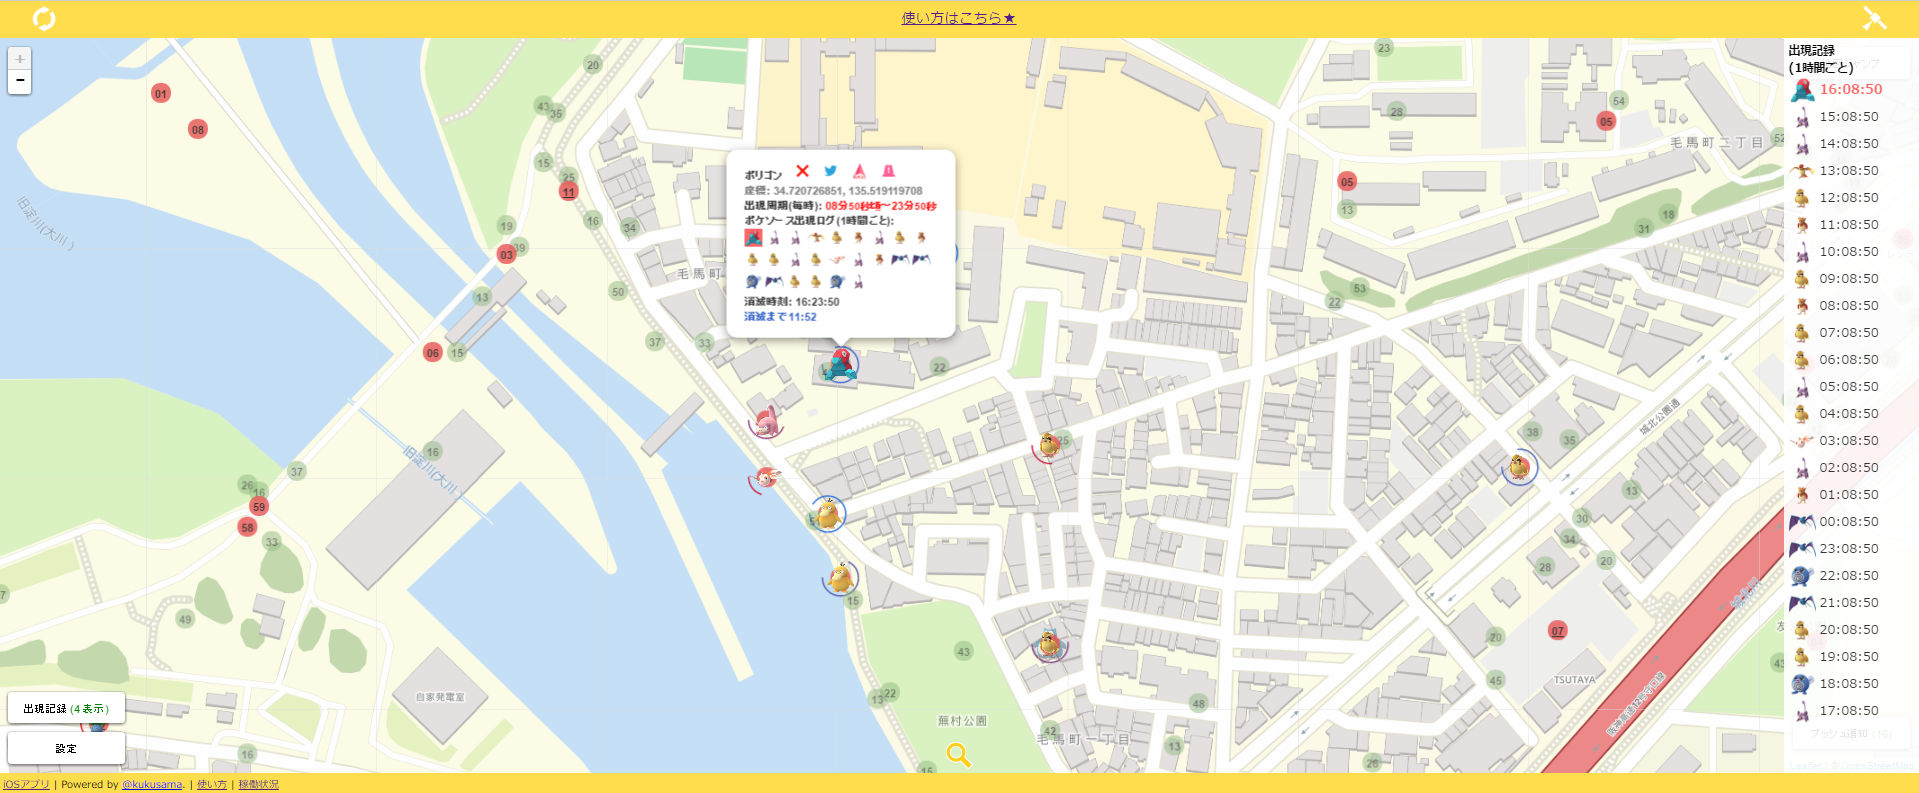Viewport: 1919px width, 793px height.
Task: Click the pink alert cone icon in the popup
Action: pyautogui.click(x=888, y=171)
